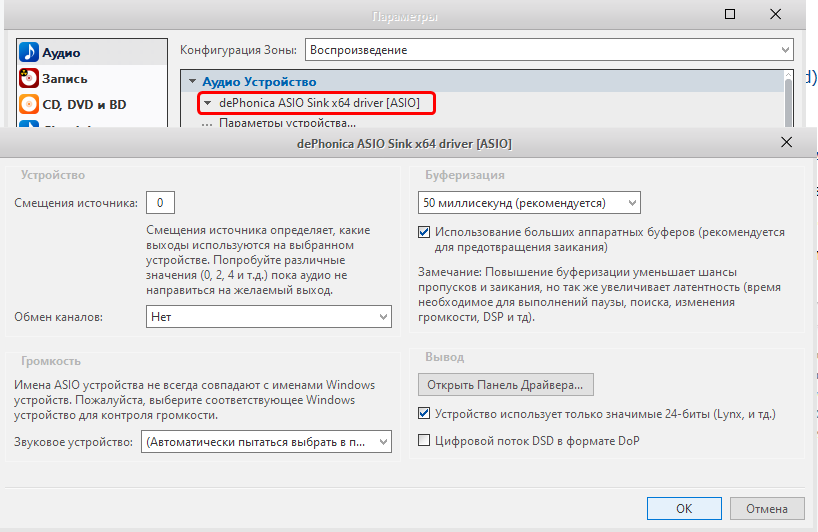Click the Смещения источника input field
The width and height of the screenshot is (818, 532).
point(160,203)
